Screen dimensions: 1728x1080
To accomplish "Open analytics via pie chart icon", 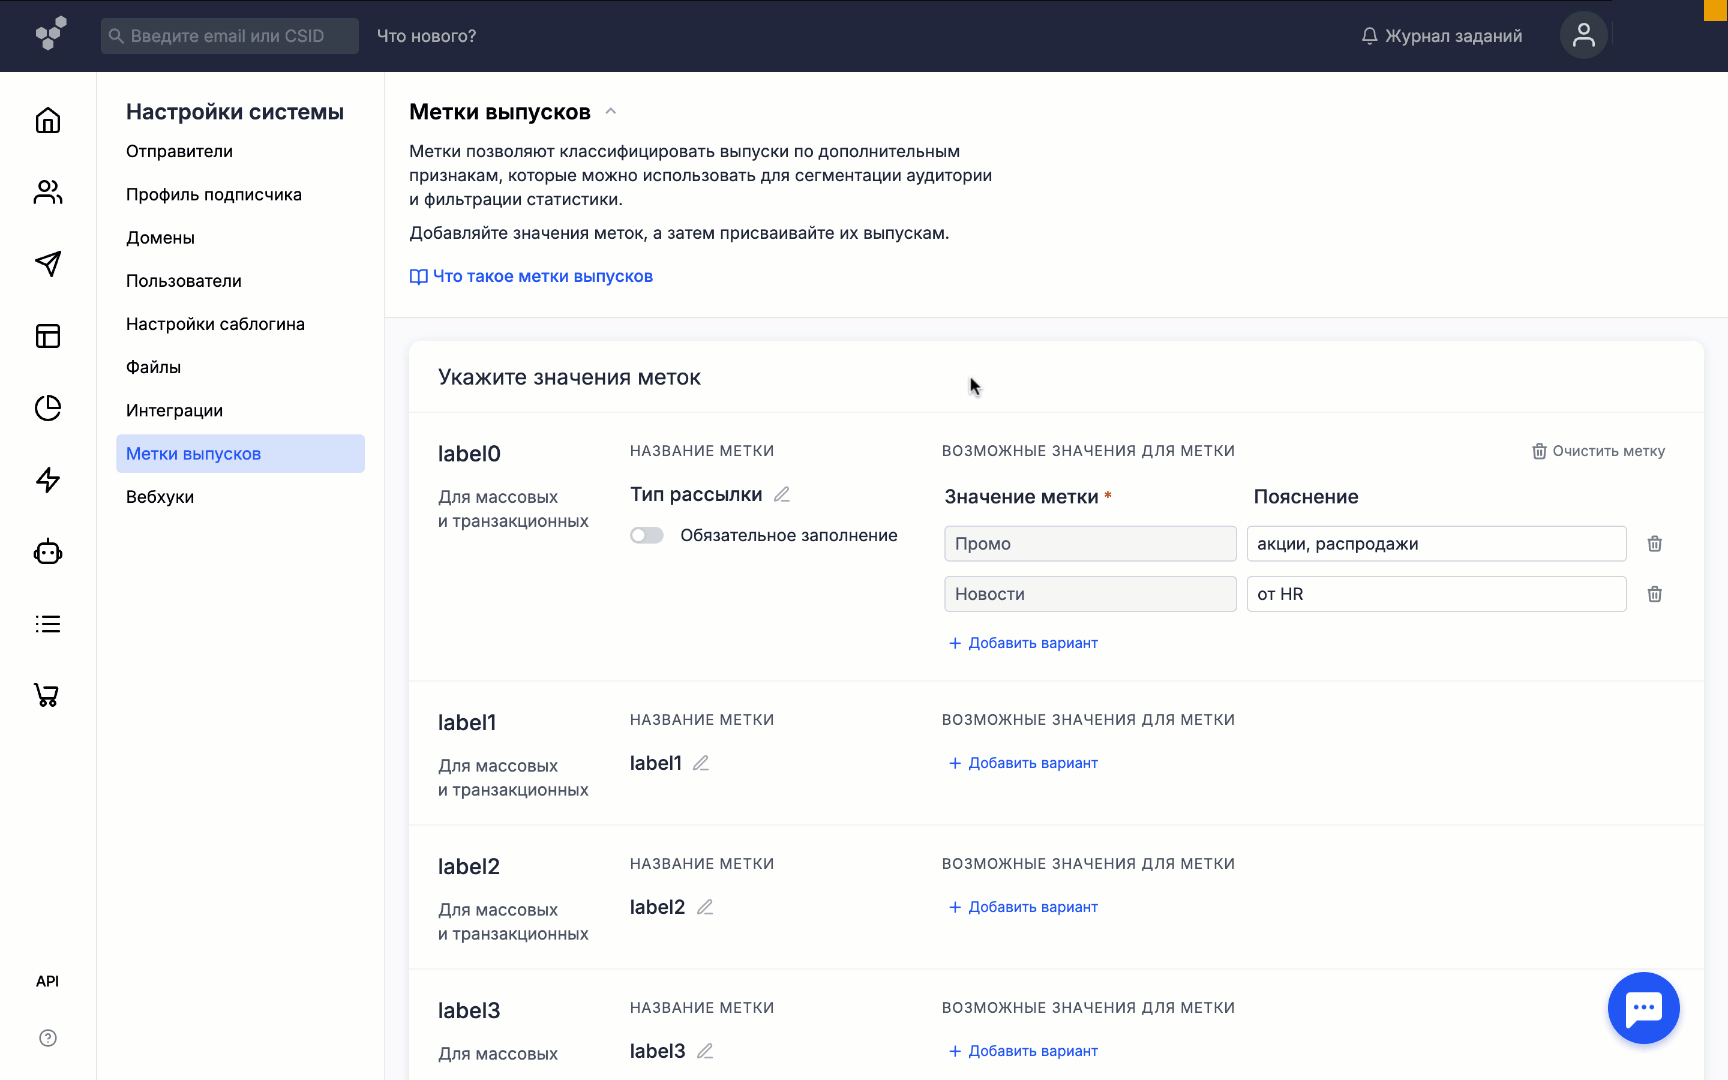I will tap(48, 408).
